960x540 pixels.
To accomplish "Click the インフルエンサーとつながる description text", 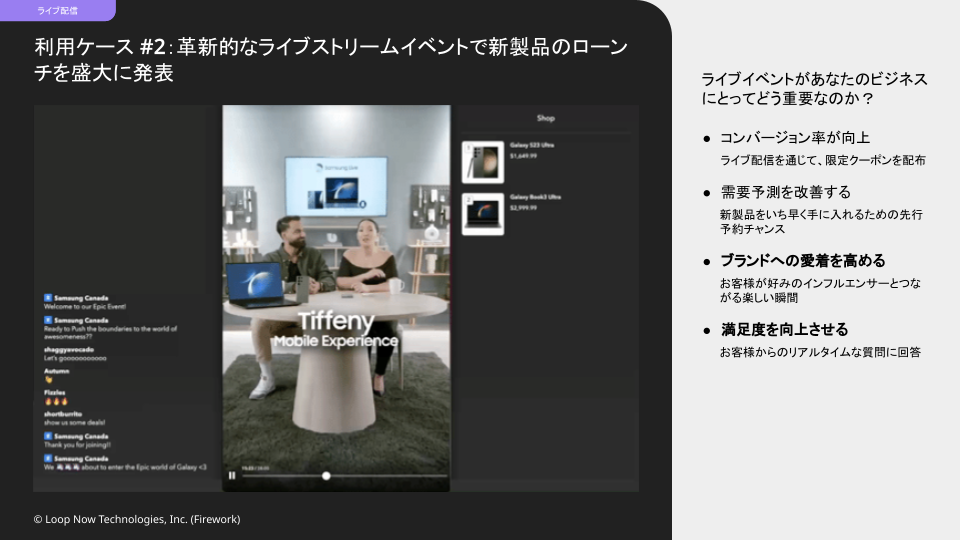I will [x=820, y=290].
